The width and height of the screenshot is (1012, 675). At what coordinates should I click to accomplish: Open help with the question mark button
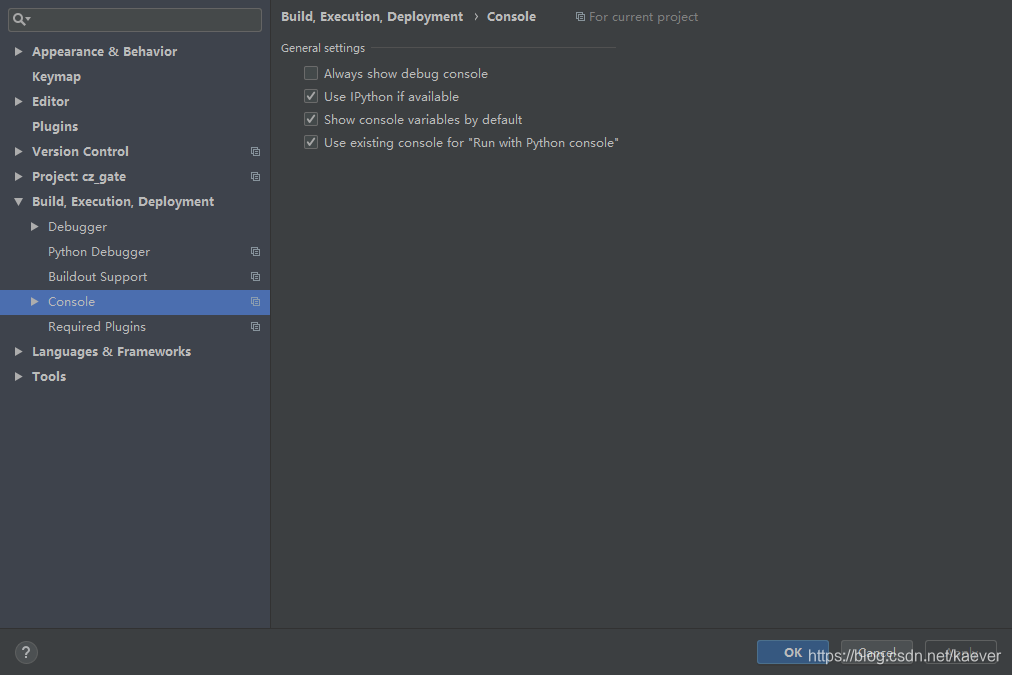click(x=26, y=652)
